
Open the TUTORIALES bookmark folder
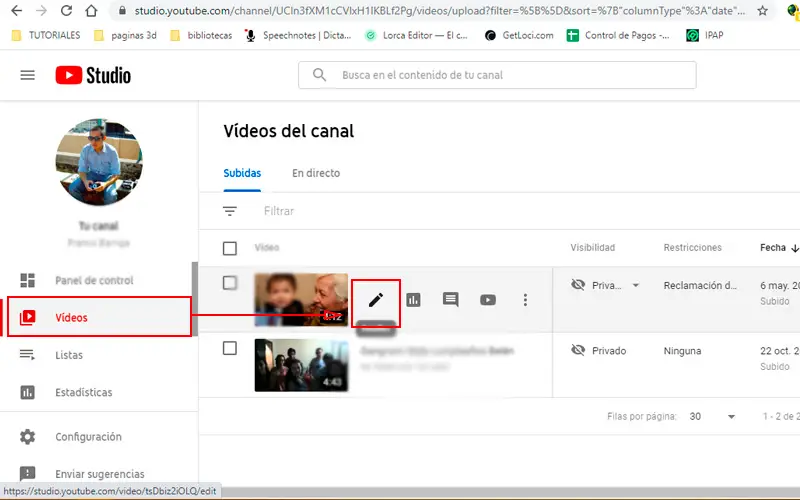tap(46, 35)
